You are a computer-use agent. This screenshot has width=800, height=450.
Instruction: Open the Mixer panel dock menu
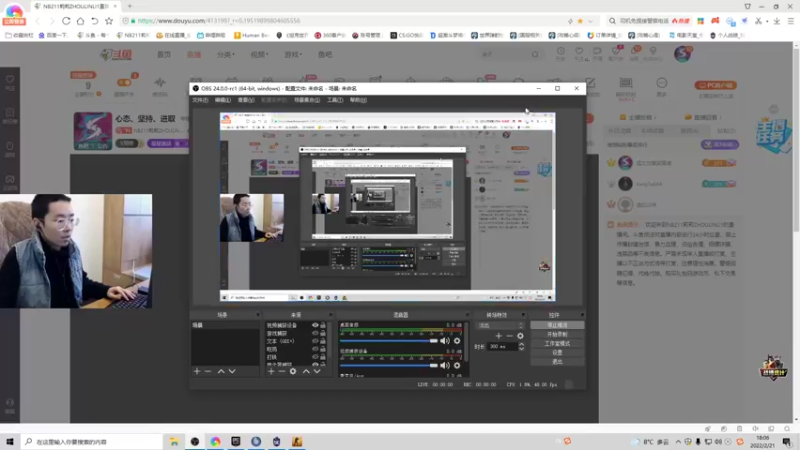tap(467, 315)
